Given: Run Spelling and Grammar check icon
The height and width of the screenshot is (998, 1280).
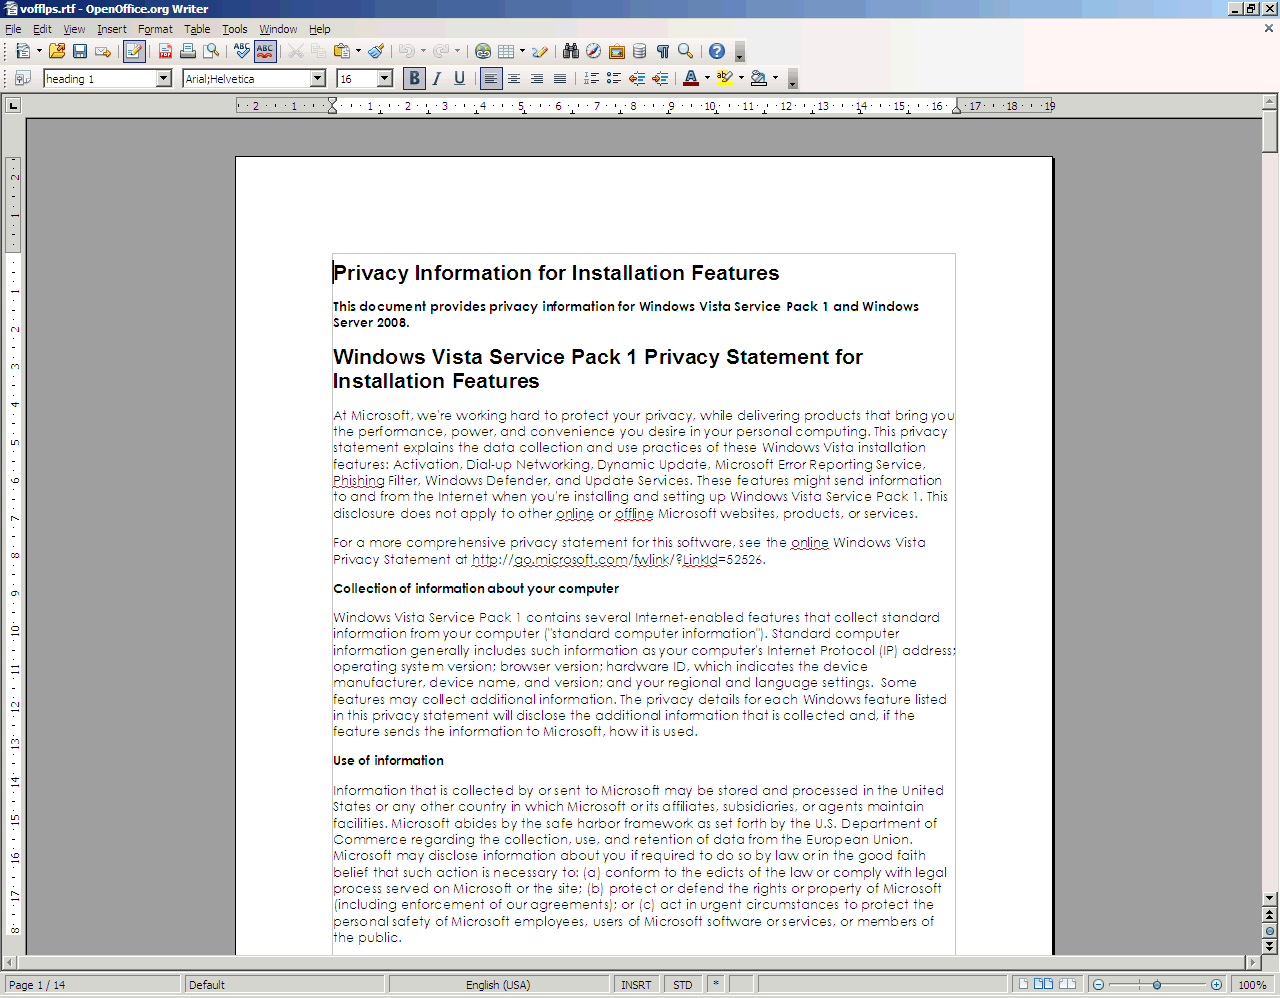Looking at the screenshot, I should [242, 51].
